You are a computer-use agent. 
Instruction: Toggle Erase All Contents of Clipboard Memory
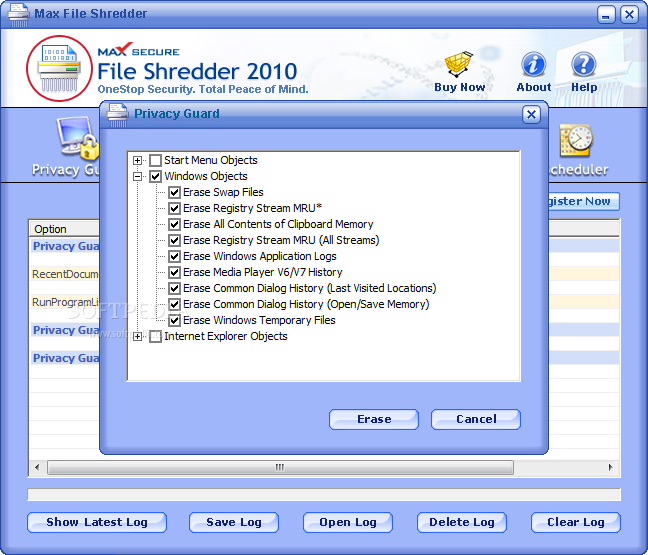[174, 224]
